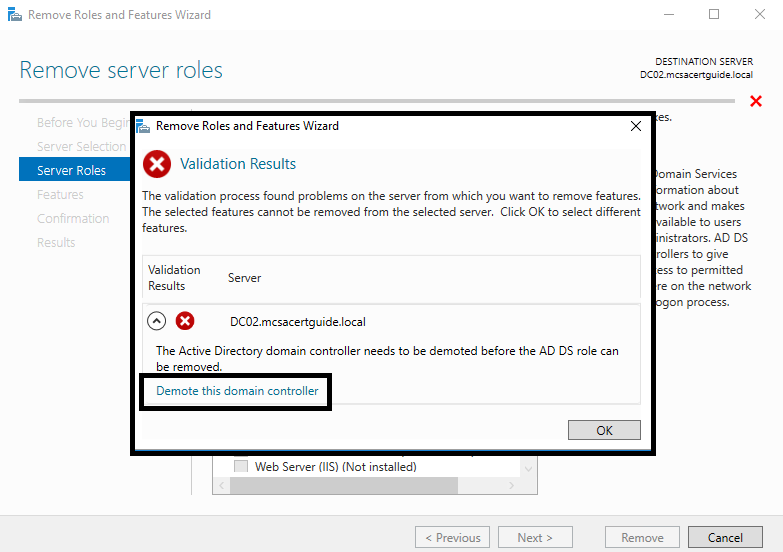Click the roles list horizontal scrollbar
783x552 pixels.
(344, 485)
